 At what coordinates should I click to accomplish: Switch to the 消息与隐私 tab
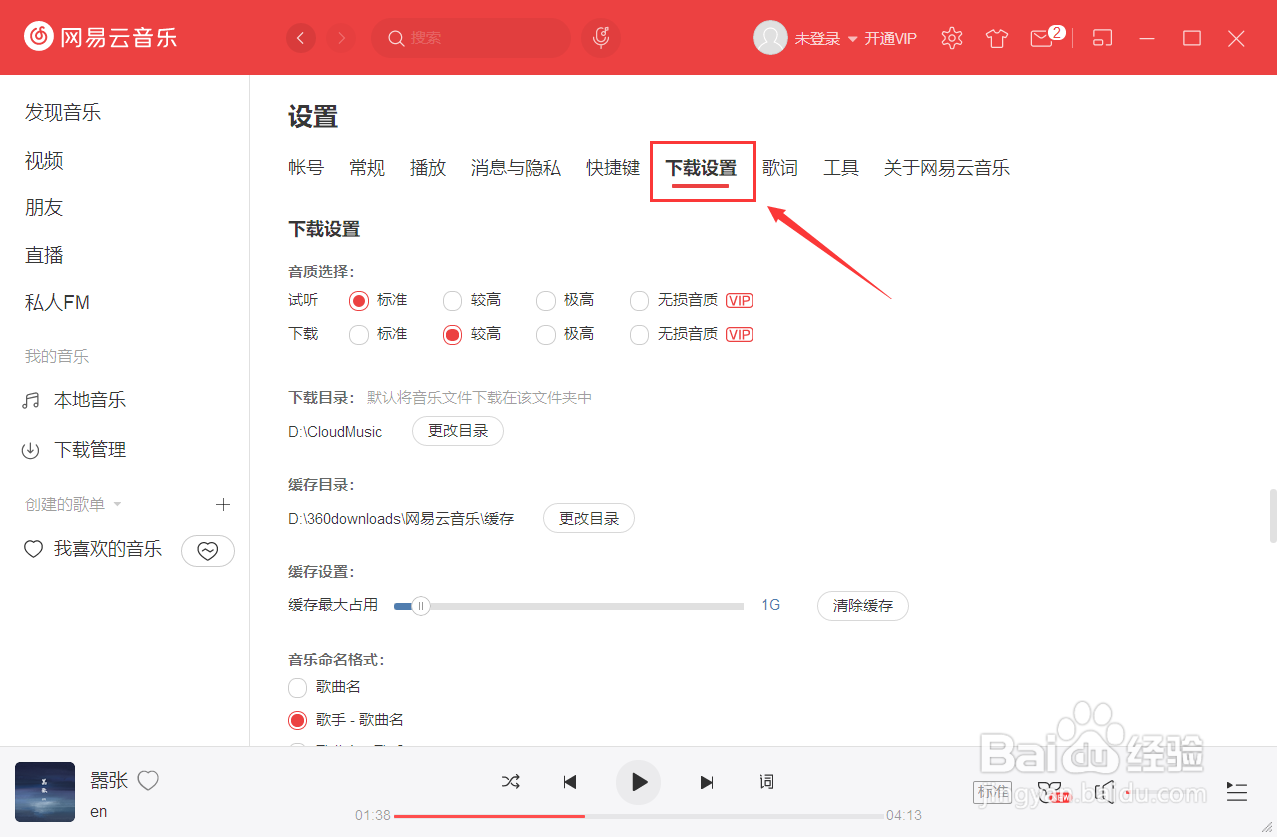pyautogui.click(x=516, y=168)
